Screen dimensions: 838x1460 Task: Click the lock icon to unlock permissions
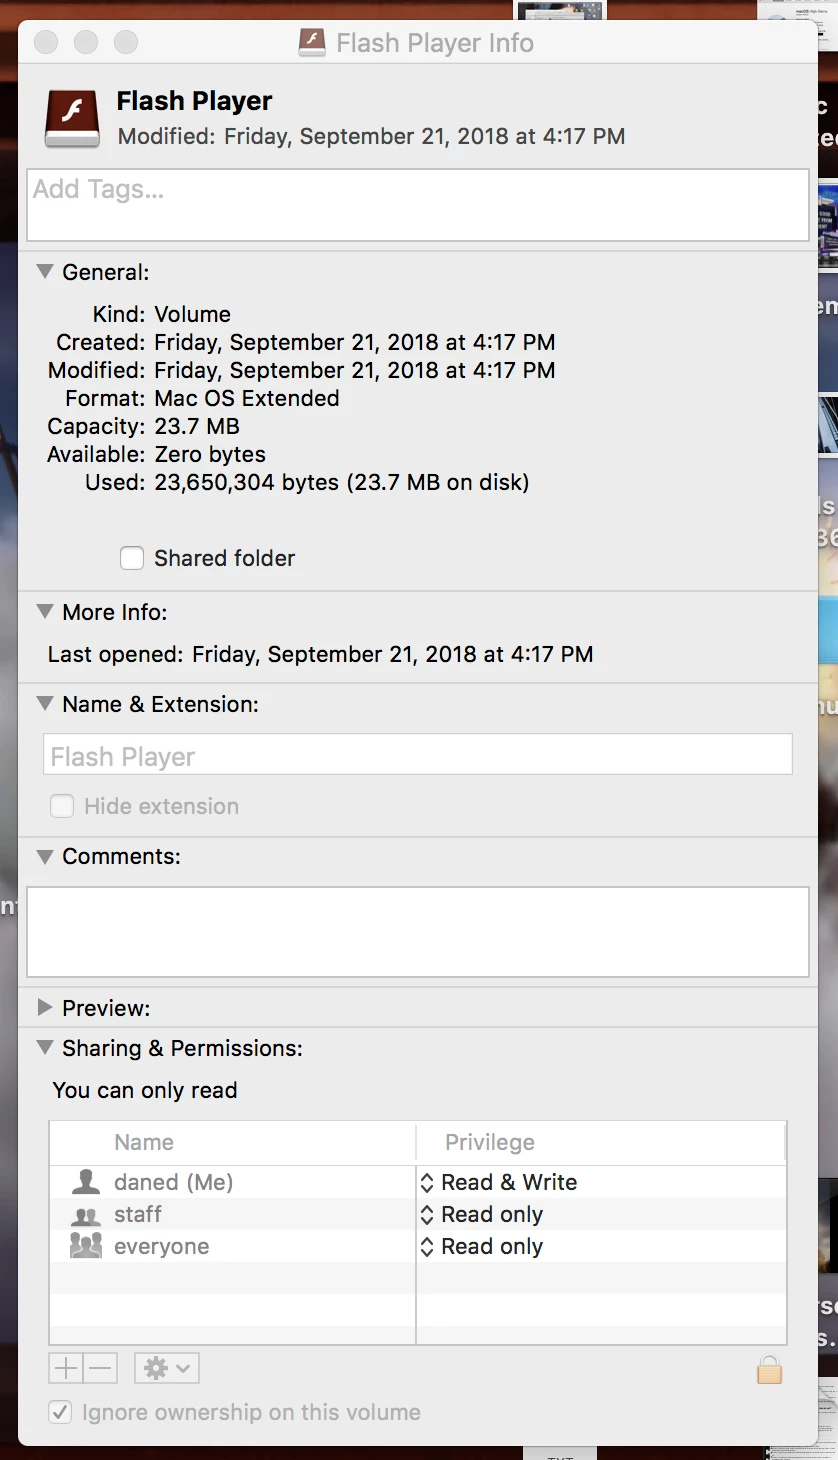click(769, 1368)
